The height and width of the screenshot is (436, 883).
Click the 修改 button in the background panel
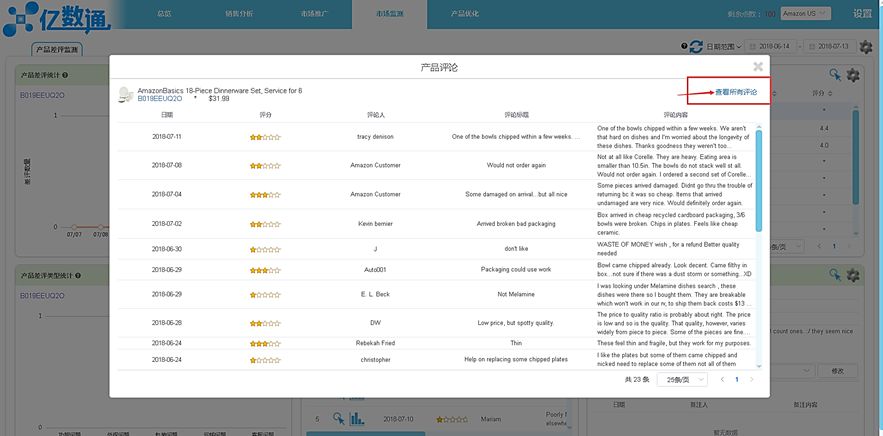(837, 371)
